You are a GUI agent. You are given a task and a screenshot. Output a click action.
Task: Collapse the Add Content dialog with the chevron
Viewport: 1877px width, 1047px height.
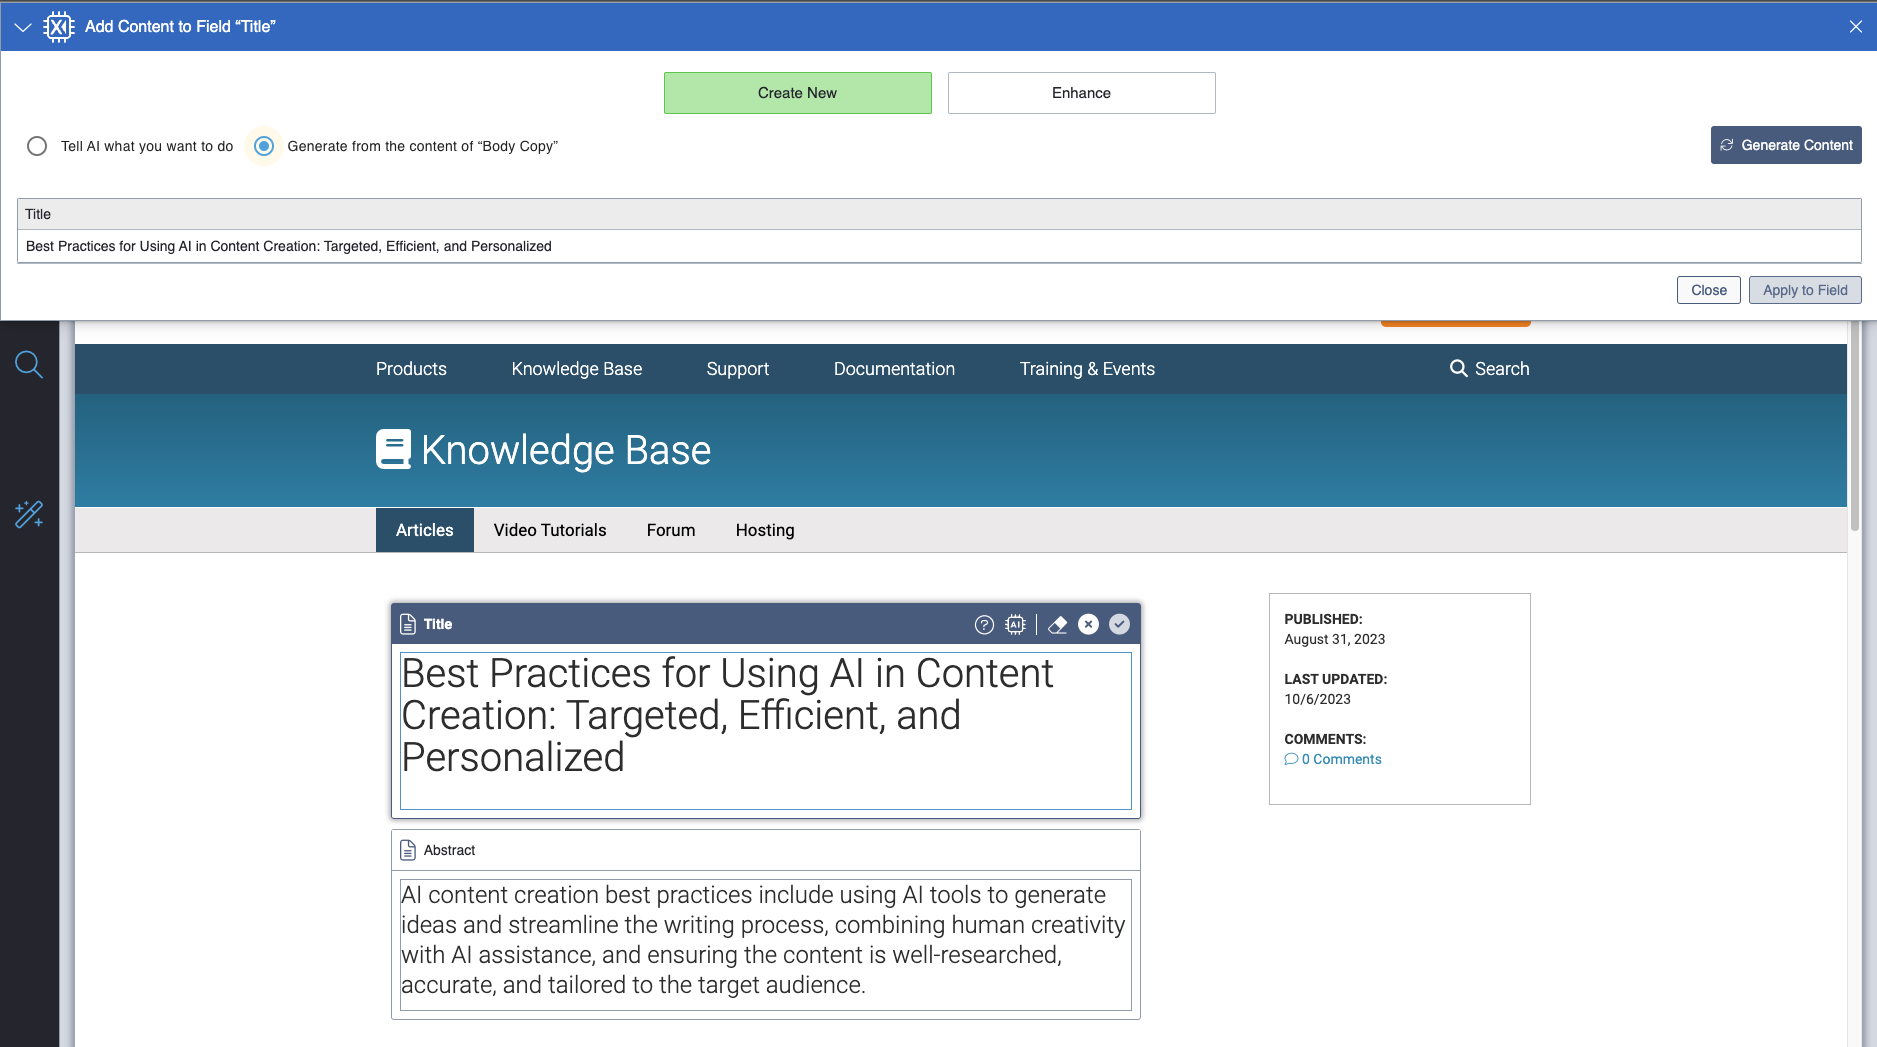(22, 26)
